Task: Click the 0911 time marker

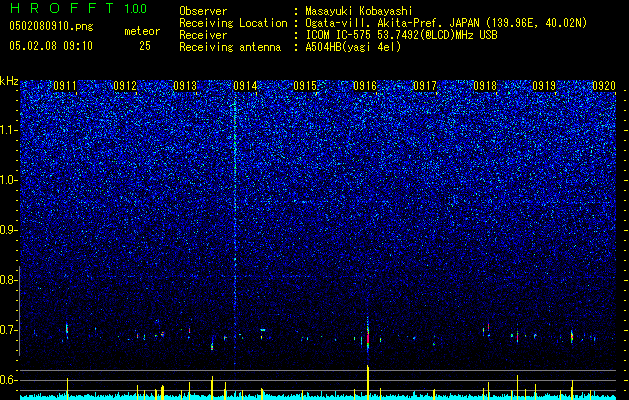Action: pyautogui.click(x=65, y=86)
